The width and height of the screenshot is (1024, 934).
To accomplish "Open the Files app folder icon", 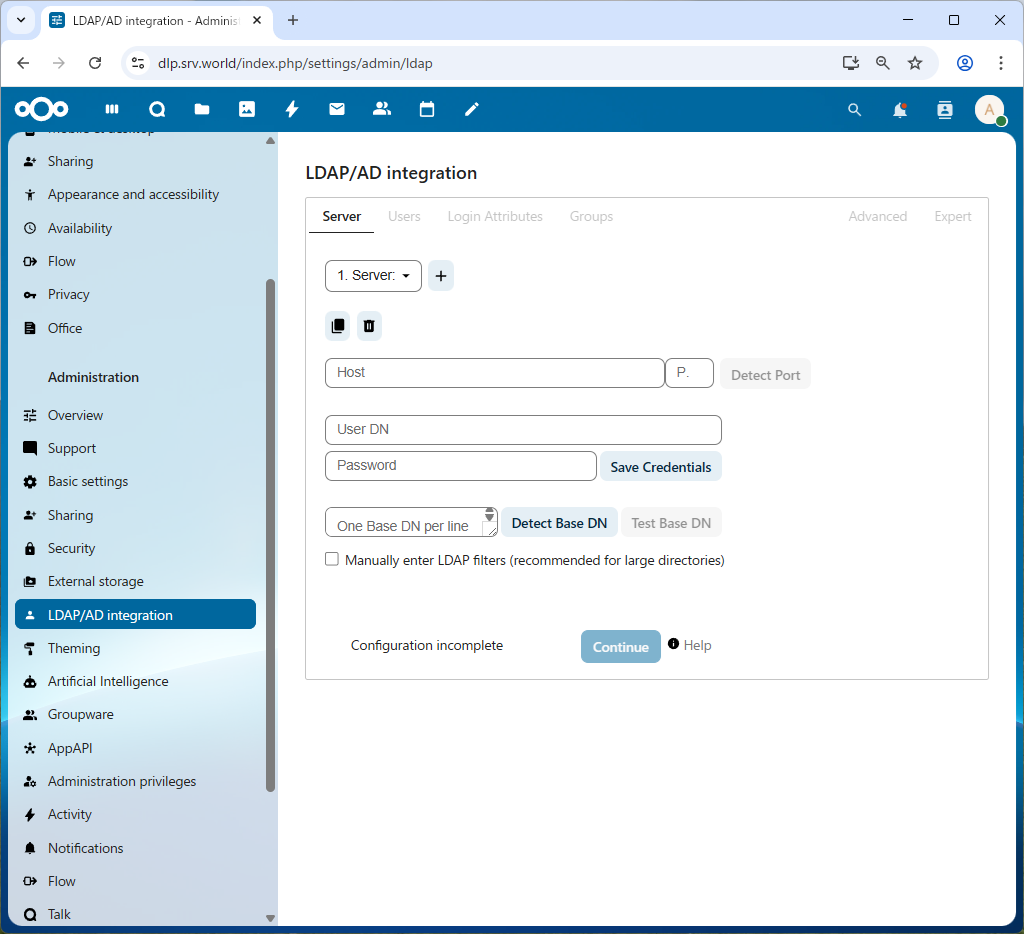I will point(202,109).
